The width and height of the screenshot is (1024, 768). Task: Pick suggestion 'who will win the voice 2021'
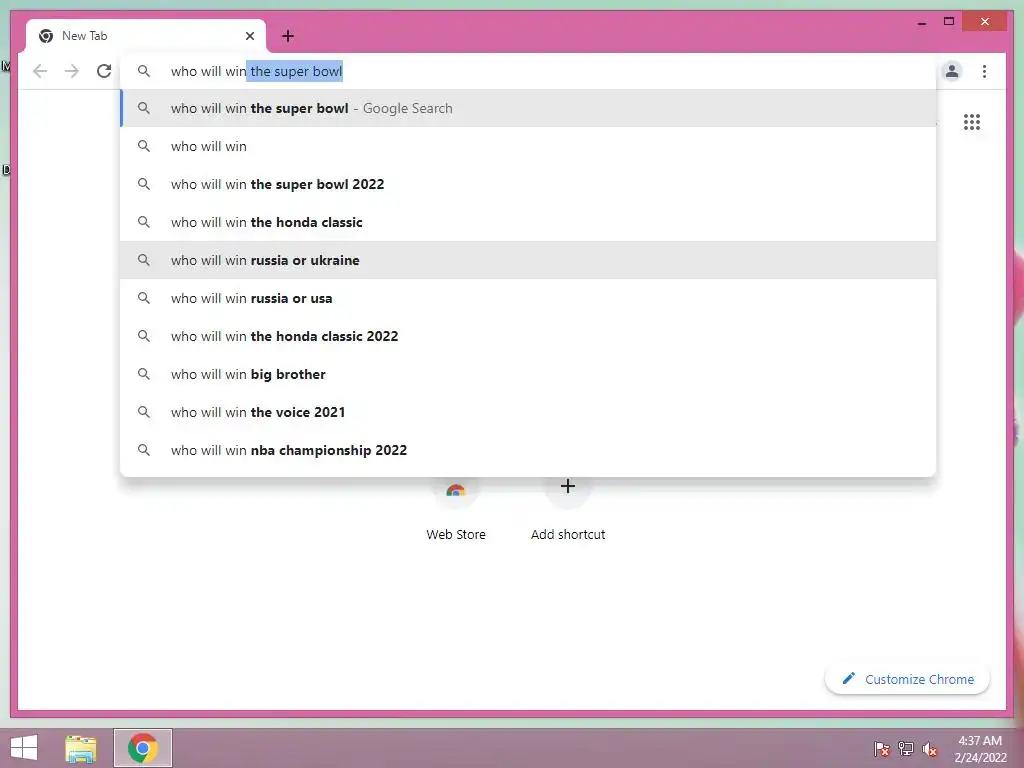pos(528,412)
